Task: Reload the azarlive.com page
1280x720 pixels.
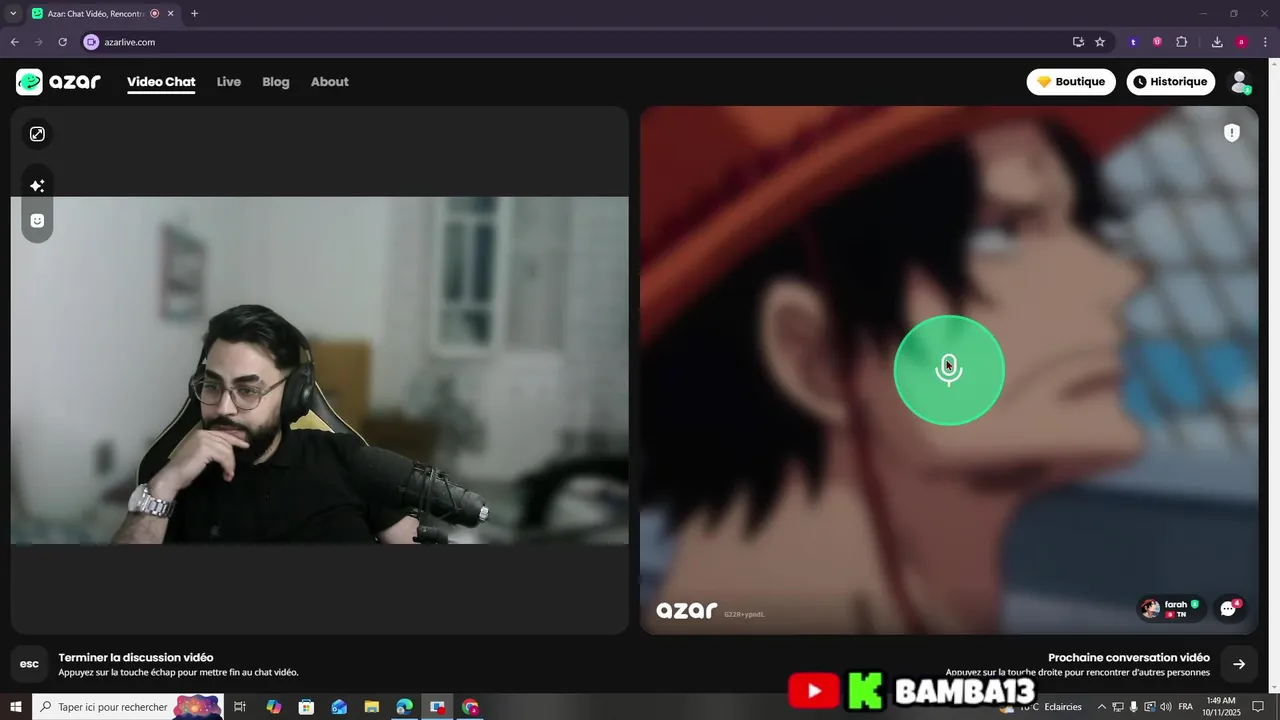Action: (62, 42)
